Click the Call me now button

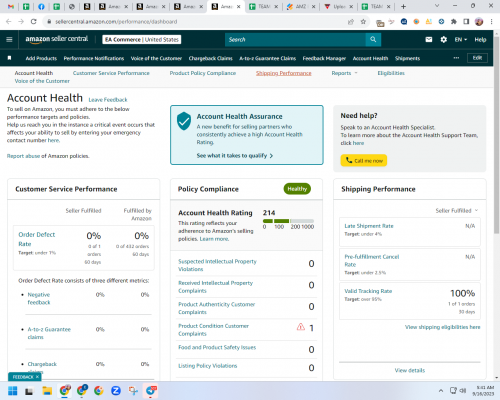364,160
